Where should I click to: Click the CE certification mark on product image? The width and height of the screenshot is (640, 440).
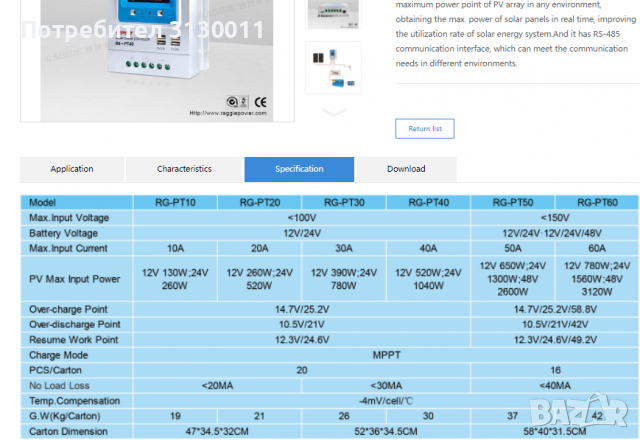[x=260, y=100]
